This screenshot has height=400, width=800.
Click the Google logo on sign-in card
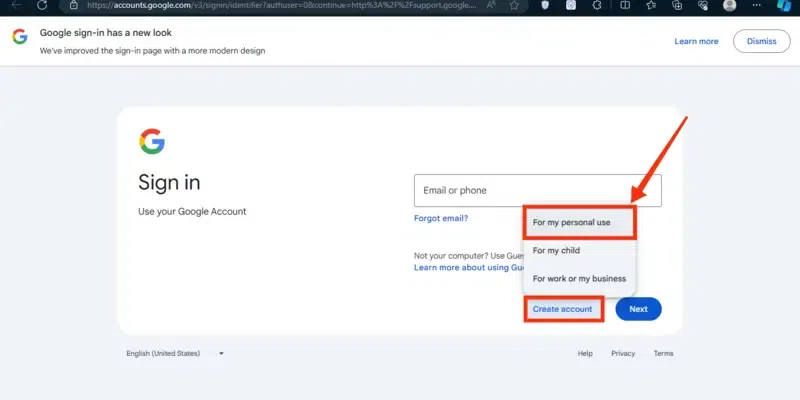pos(152,141)
